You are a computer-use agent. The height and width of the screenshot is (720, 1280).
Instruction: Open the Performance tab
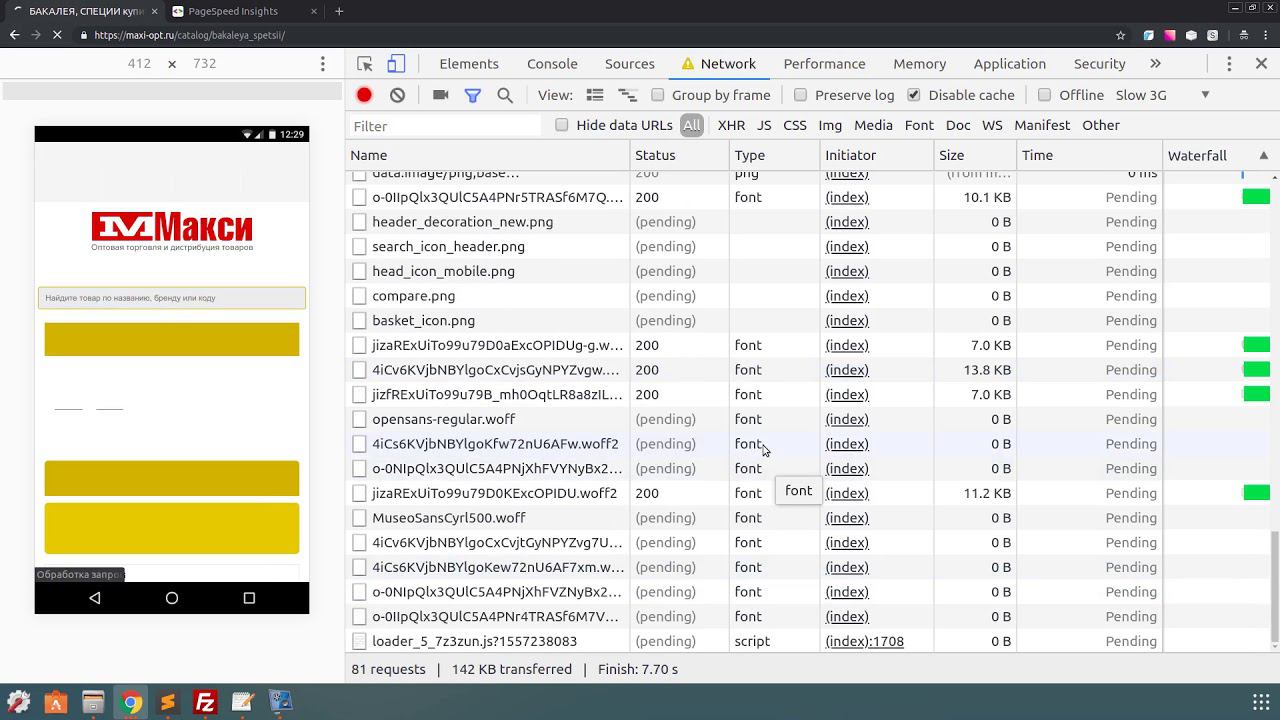pos(824,64)
